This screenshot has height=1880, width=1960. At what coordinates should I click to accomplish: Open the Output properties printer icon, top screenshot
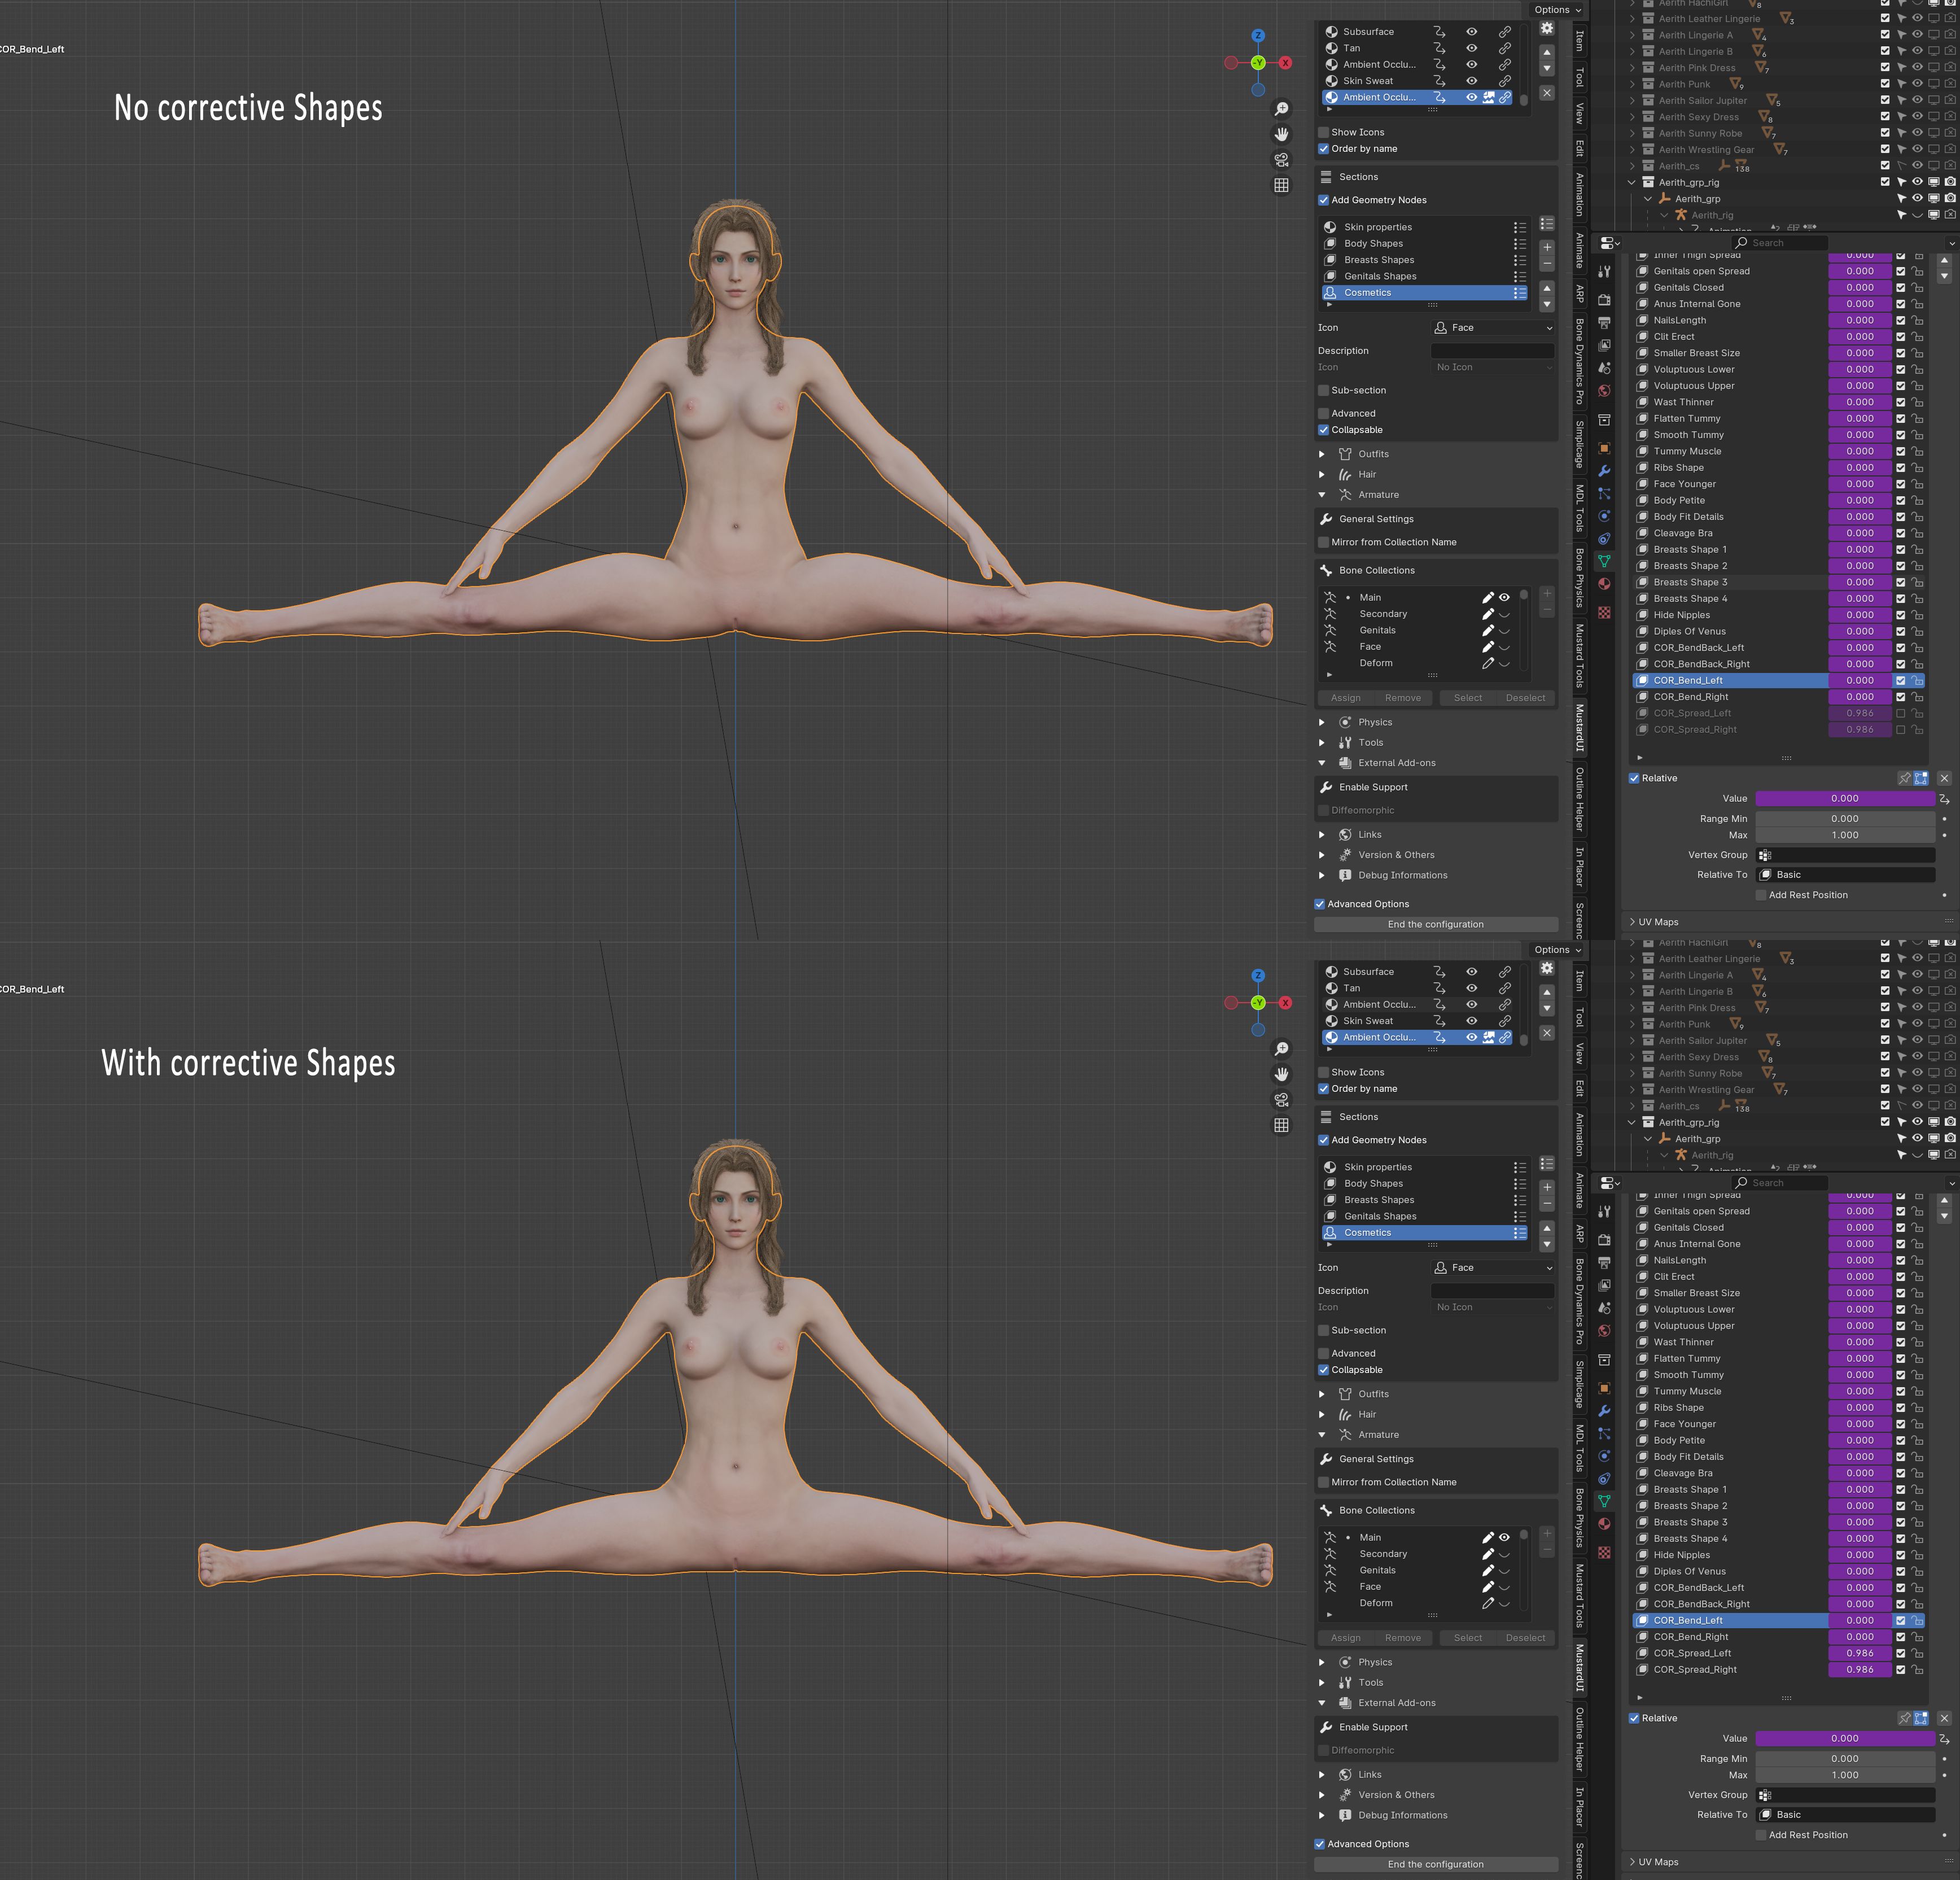[x=1604, y=323]
